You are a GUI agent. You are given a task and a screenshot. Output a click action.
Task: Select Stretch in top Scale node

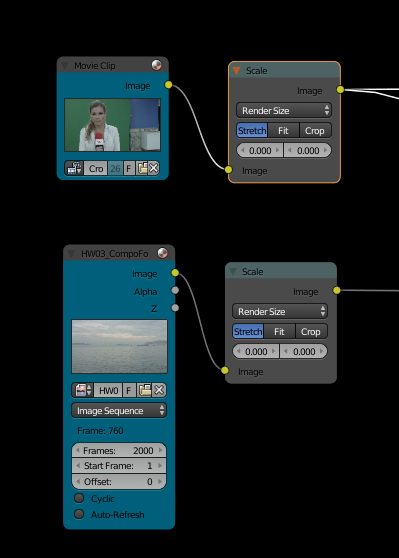252,131
